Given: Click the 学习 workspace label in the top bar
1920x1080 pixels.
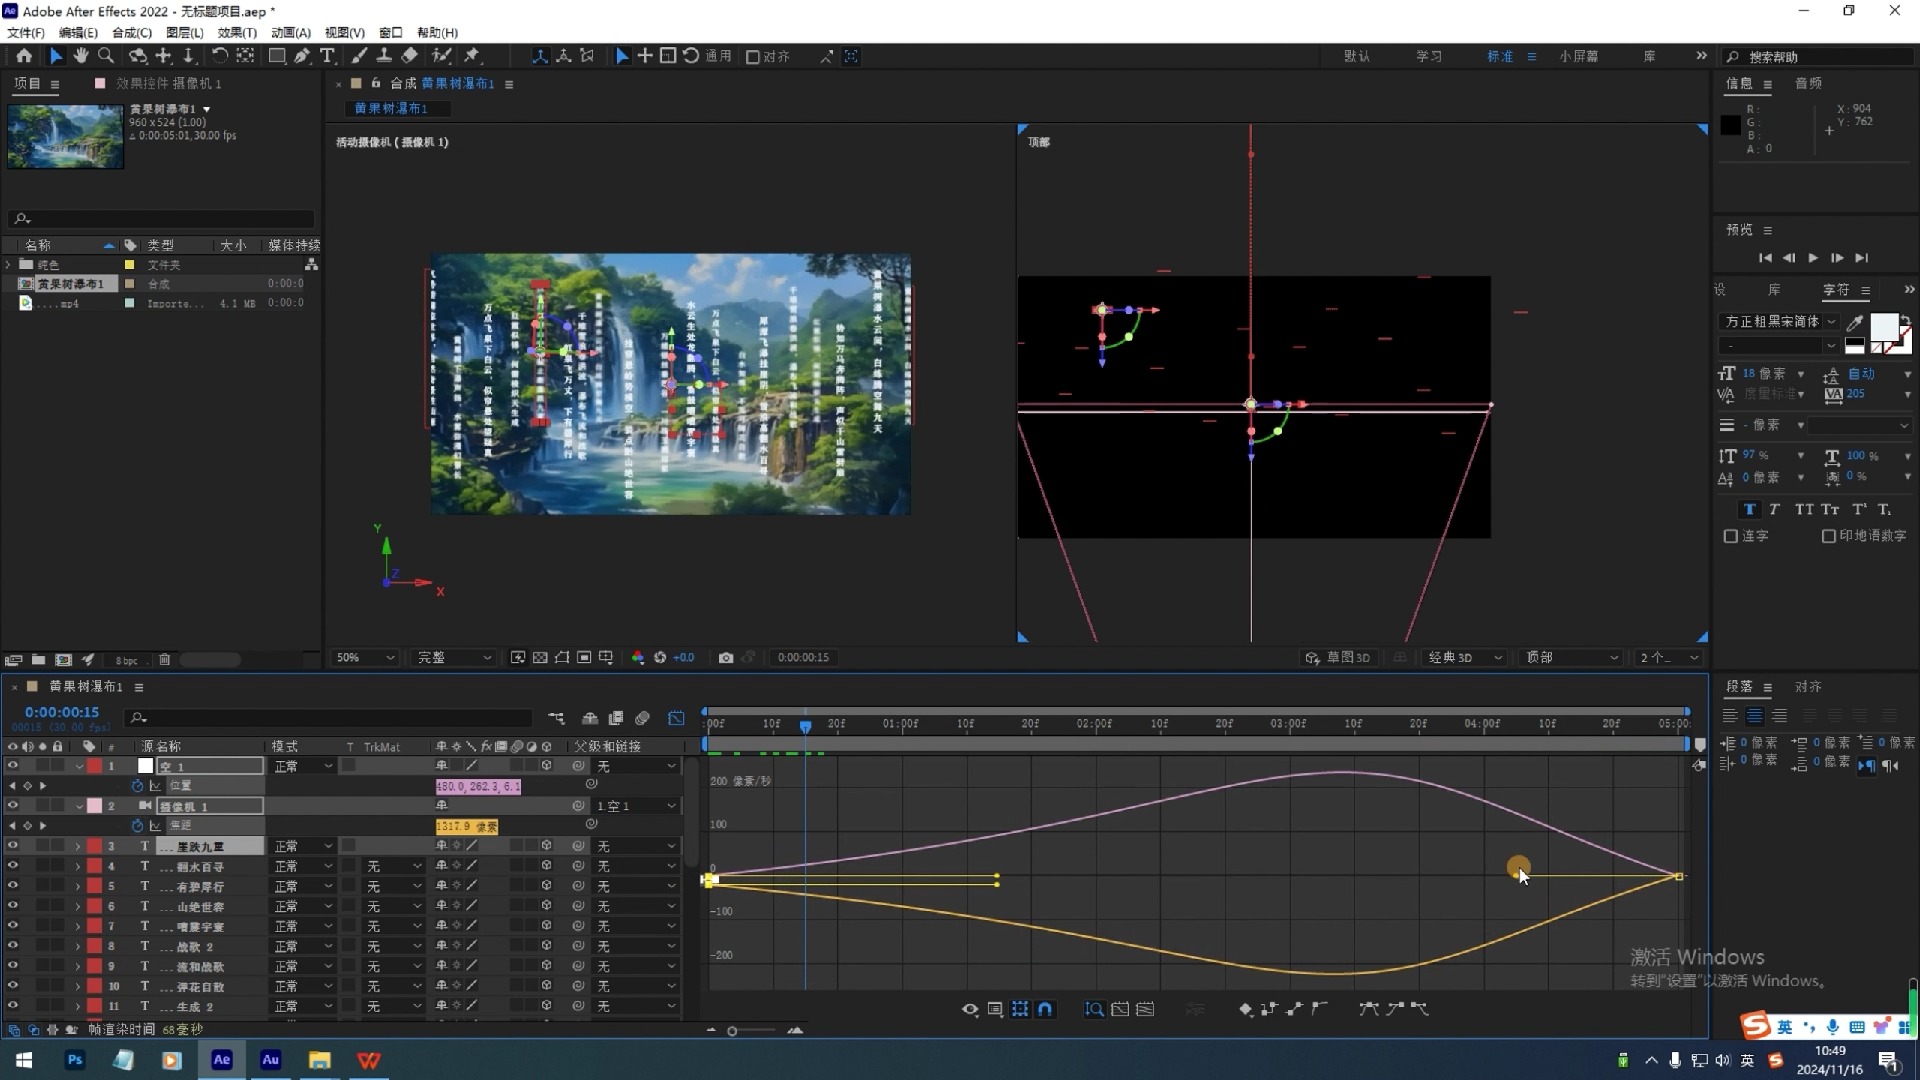Looking at the screenshot, I should coord(1428,56).
